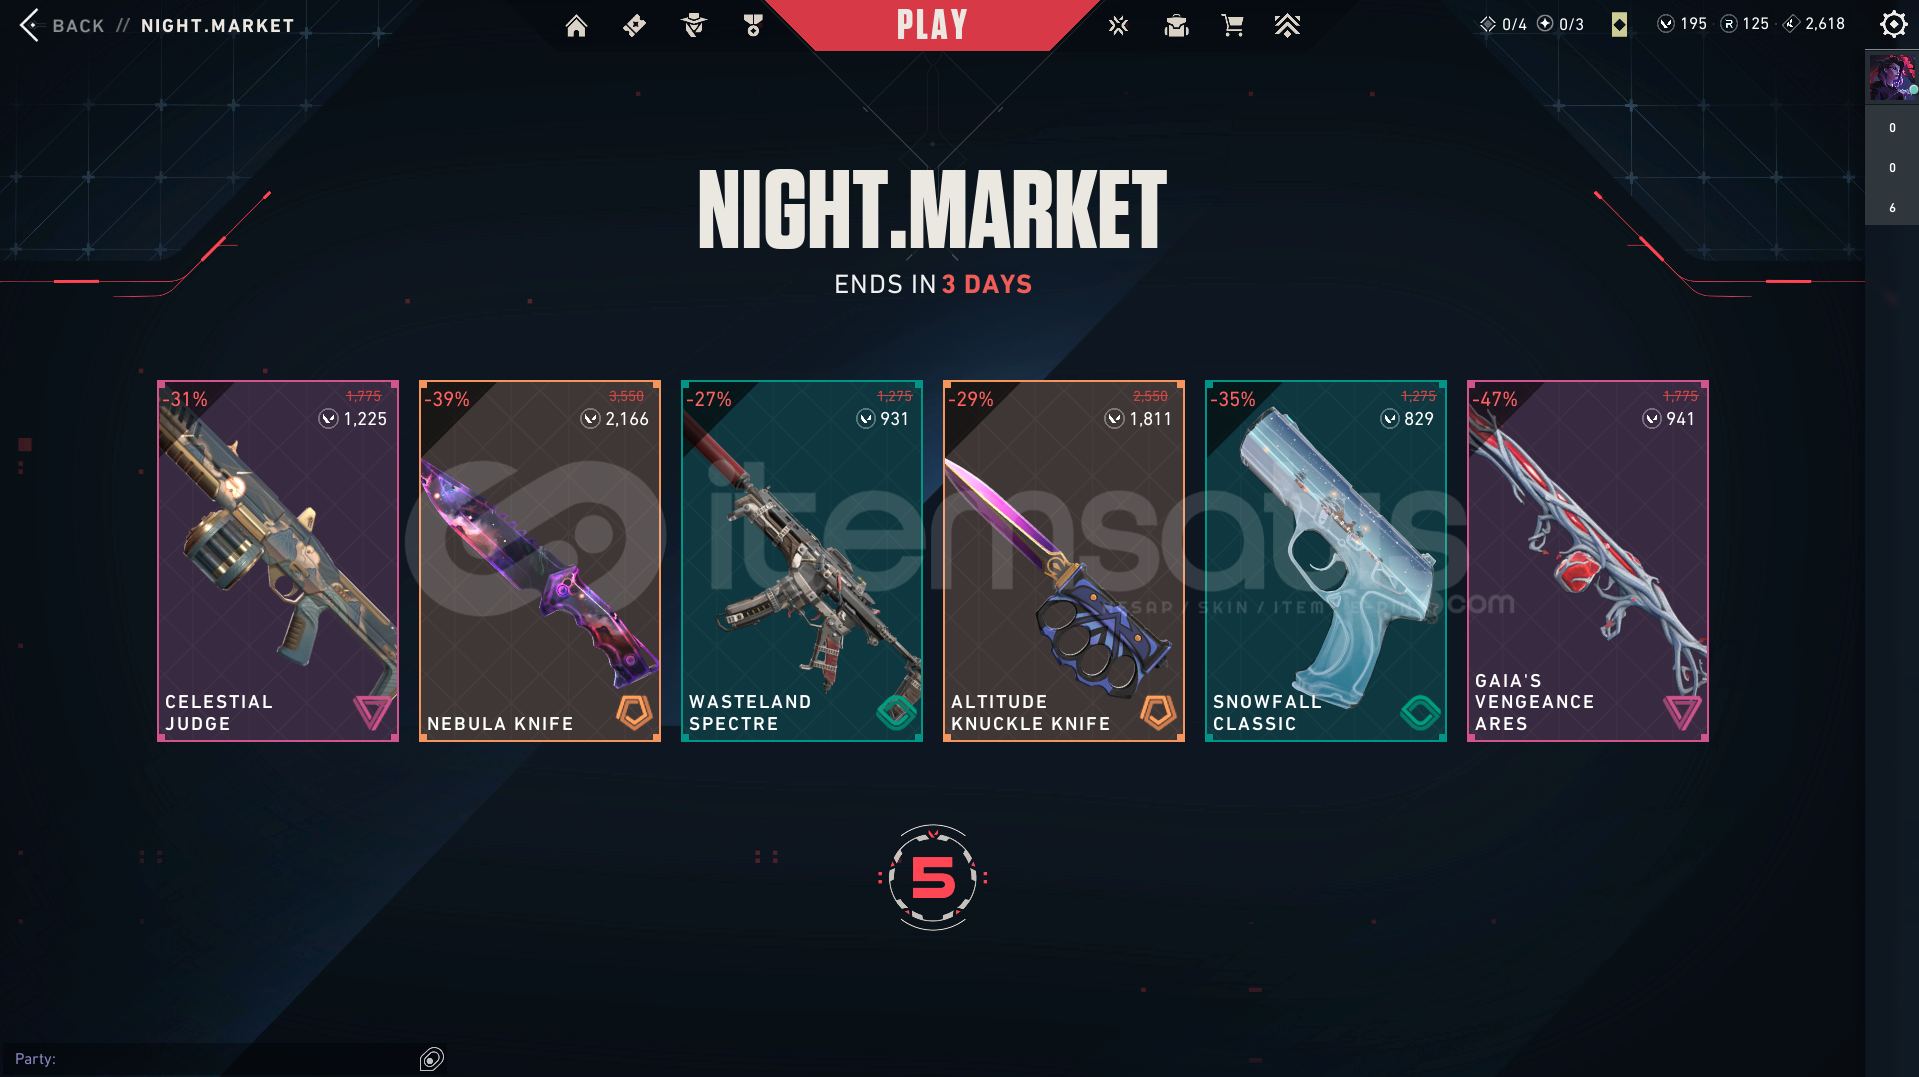Click the red PLAY tab
The height and width of the screenshot is (1077, 1919).
pos(932,25)
